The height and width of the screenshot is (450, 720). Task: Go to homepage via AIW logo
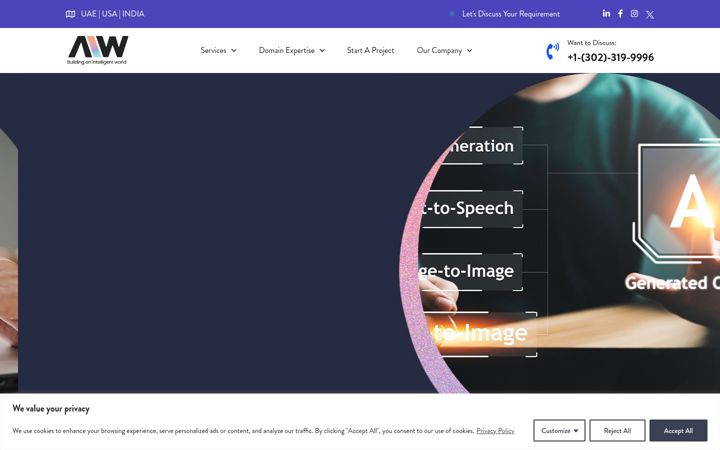click(98, 50)
